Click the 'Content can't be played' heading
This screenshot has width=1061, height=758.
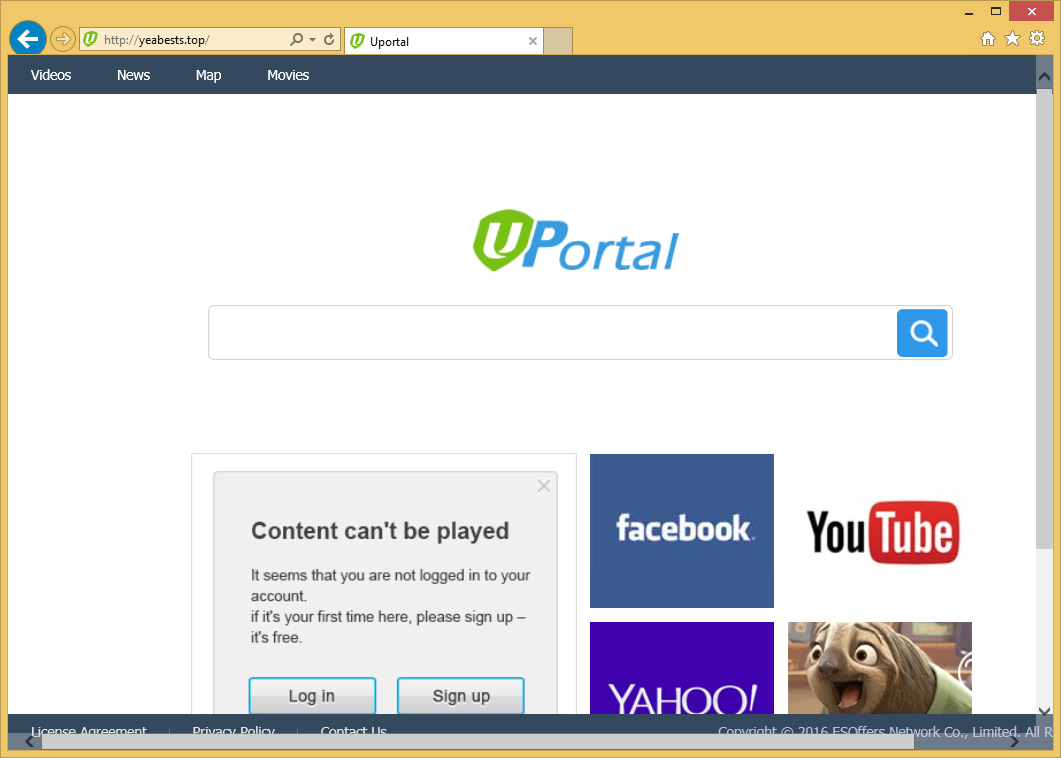pos(380,531)
